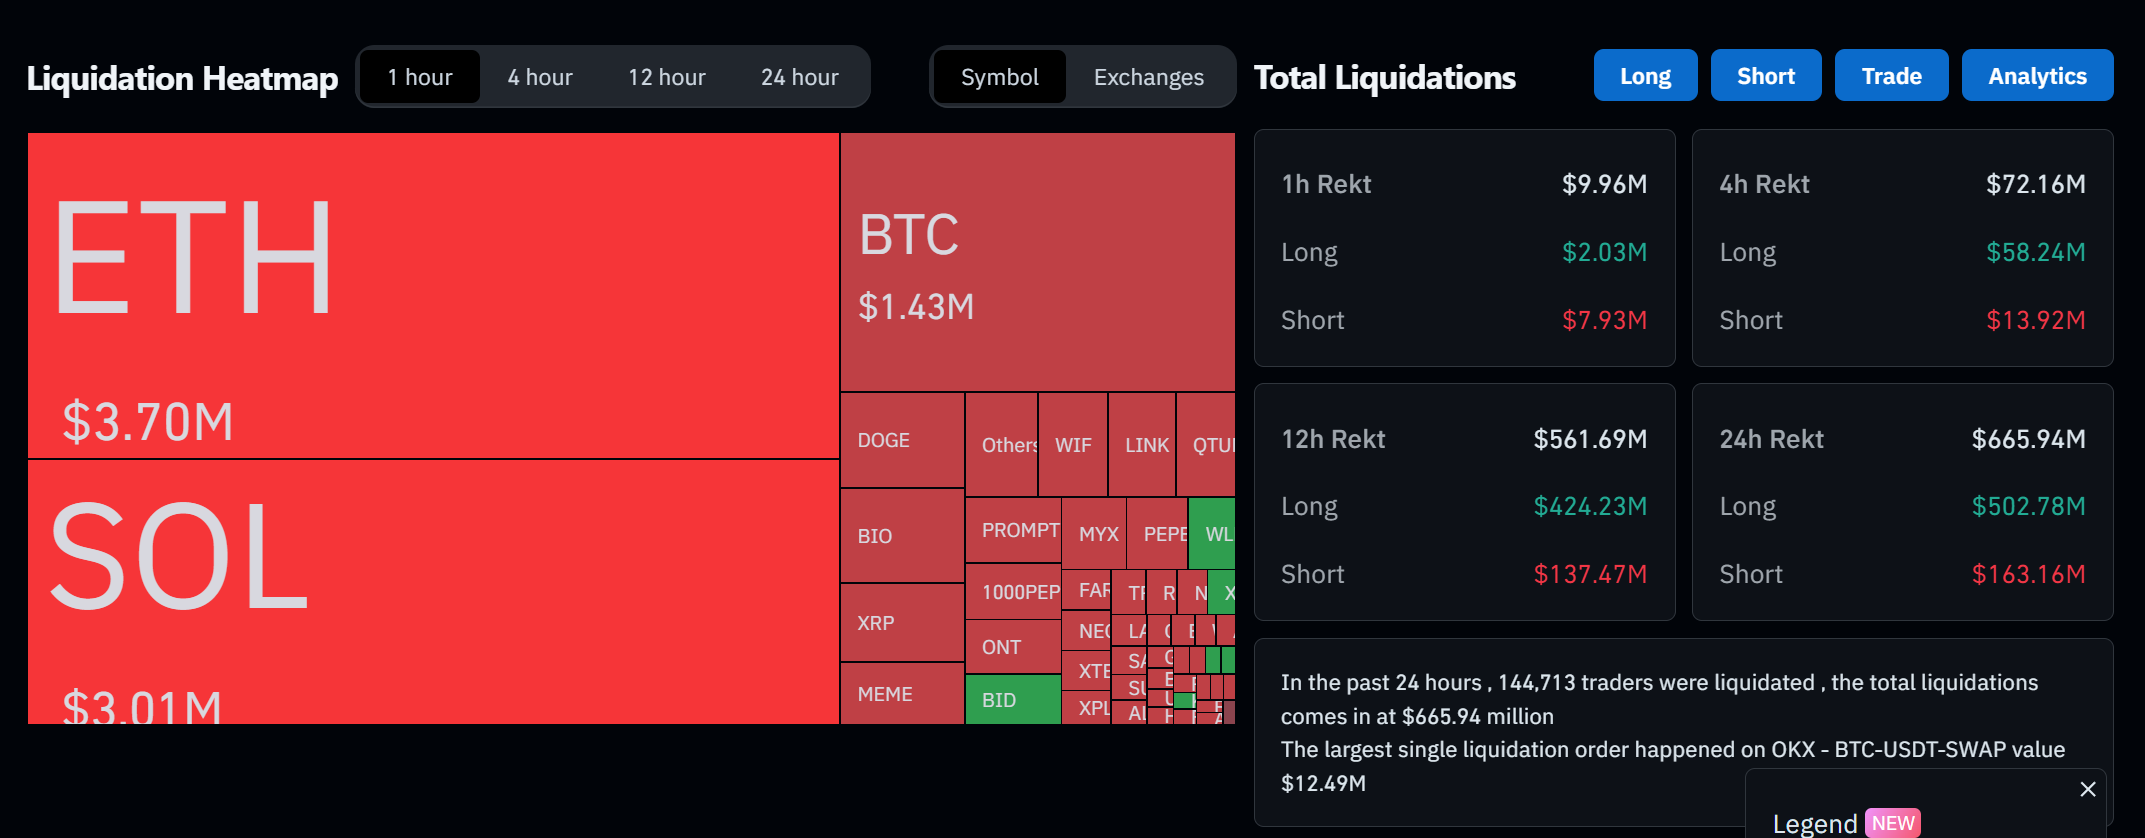Toggle heatmap view to Symbol
This screenshot has height=838, width=2145.
[1000, 77]
